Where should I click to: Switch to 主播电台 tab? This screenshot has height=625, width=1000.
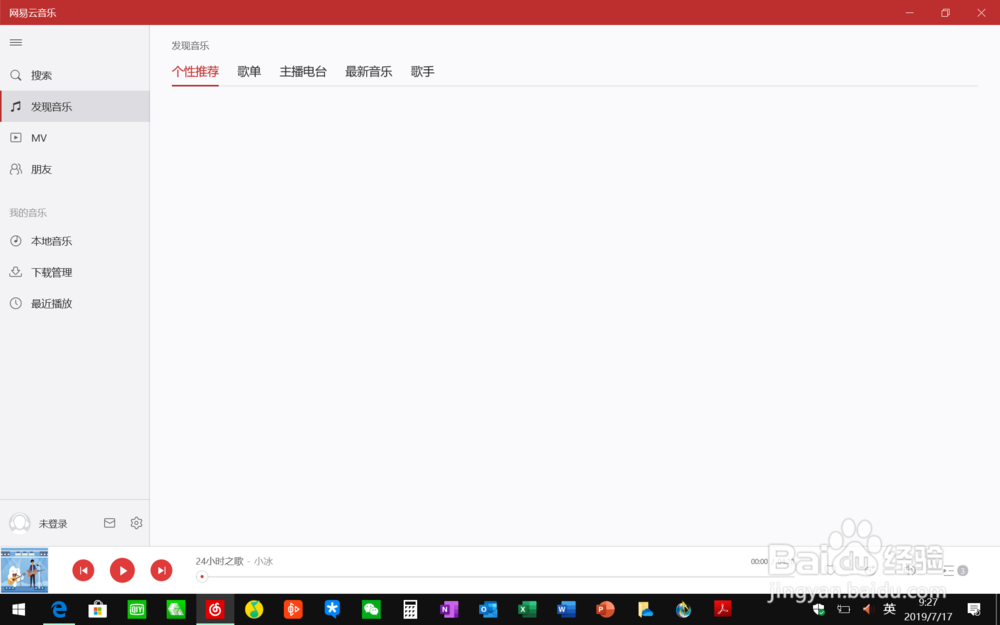303,71
